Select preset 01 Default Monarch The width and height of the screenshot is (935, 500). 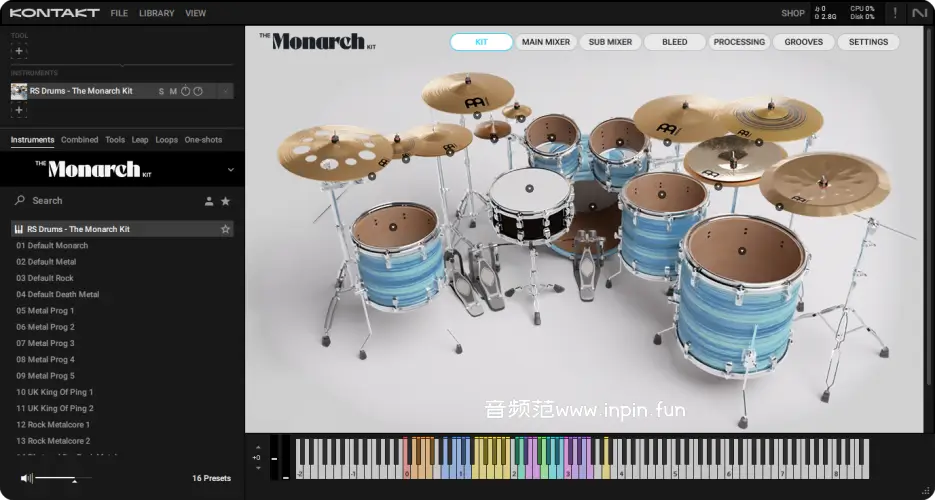[52, 246]
